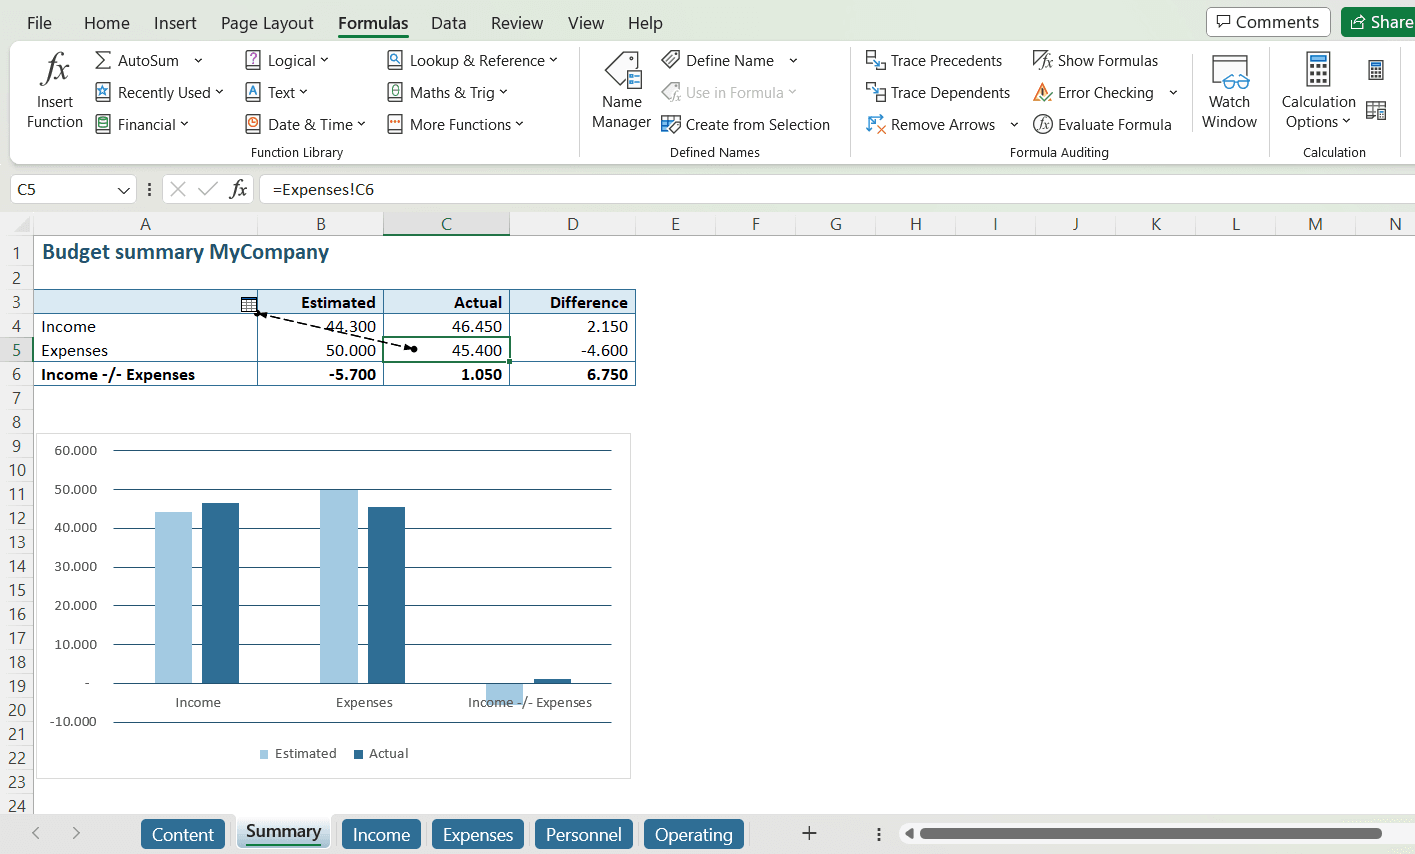
Task: Click Trace Dependents icon
Action: click(x=875, y=93)
